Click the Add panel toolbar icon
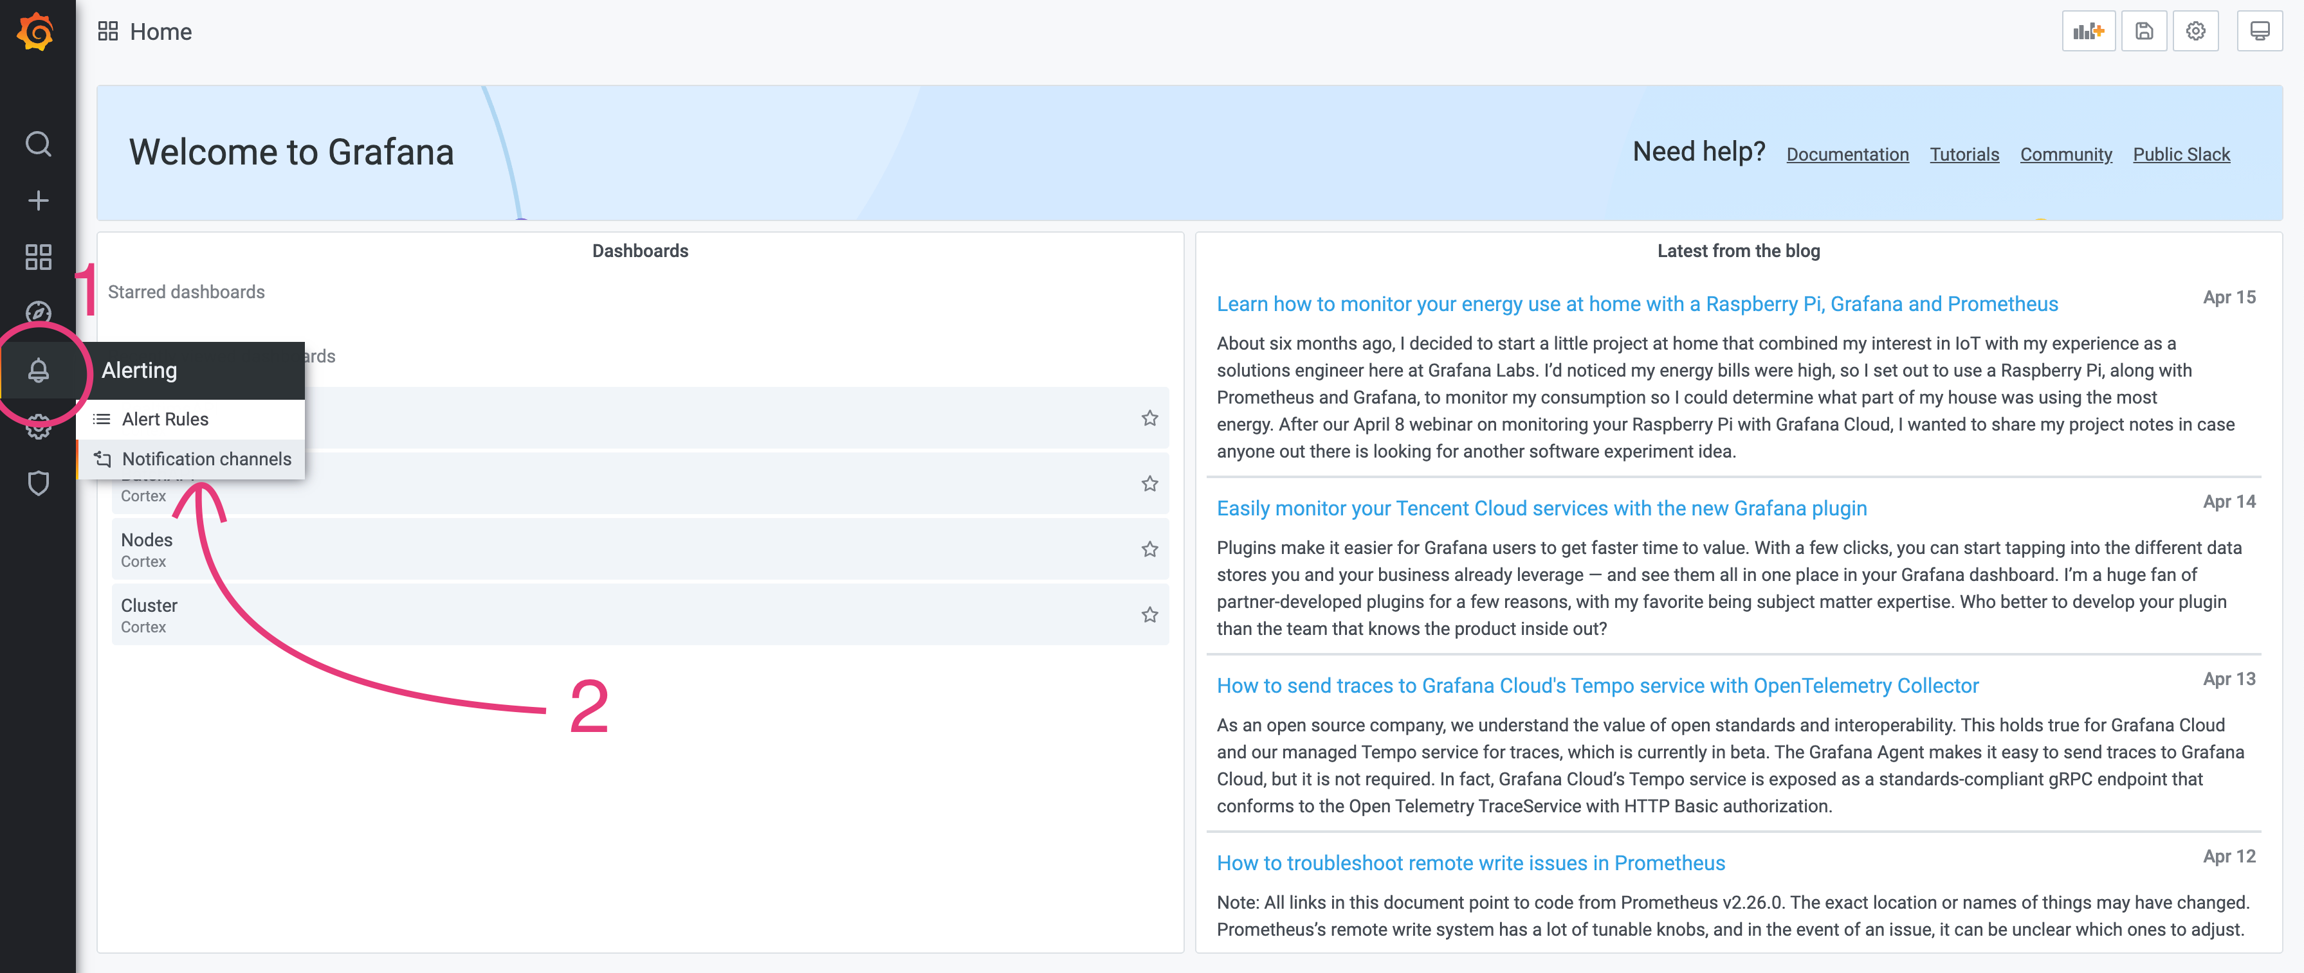Viewport: 2304px width, 973px height. pos(2088,32)
